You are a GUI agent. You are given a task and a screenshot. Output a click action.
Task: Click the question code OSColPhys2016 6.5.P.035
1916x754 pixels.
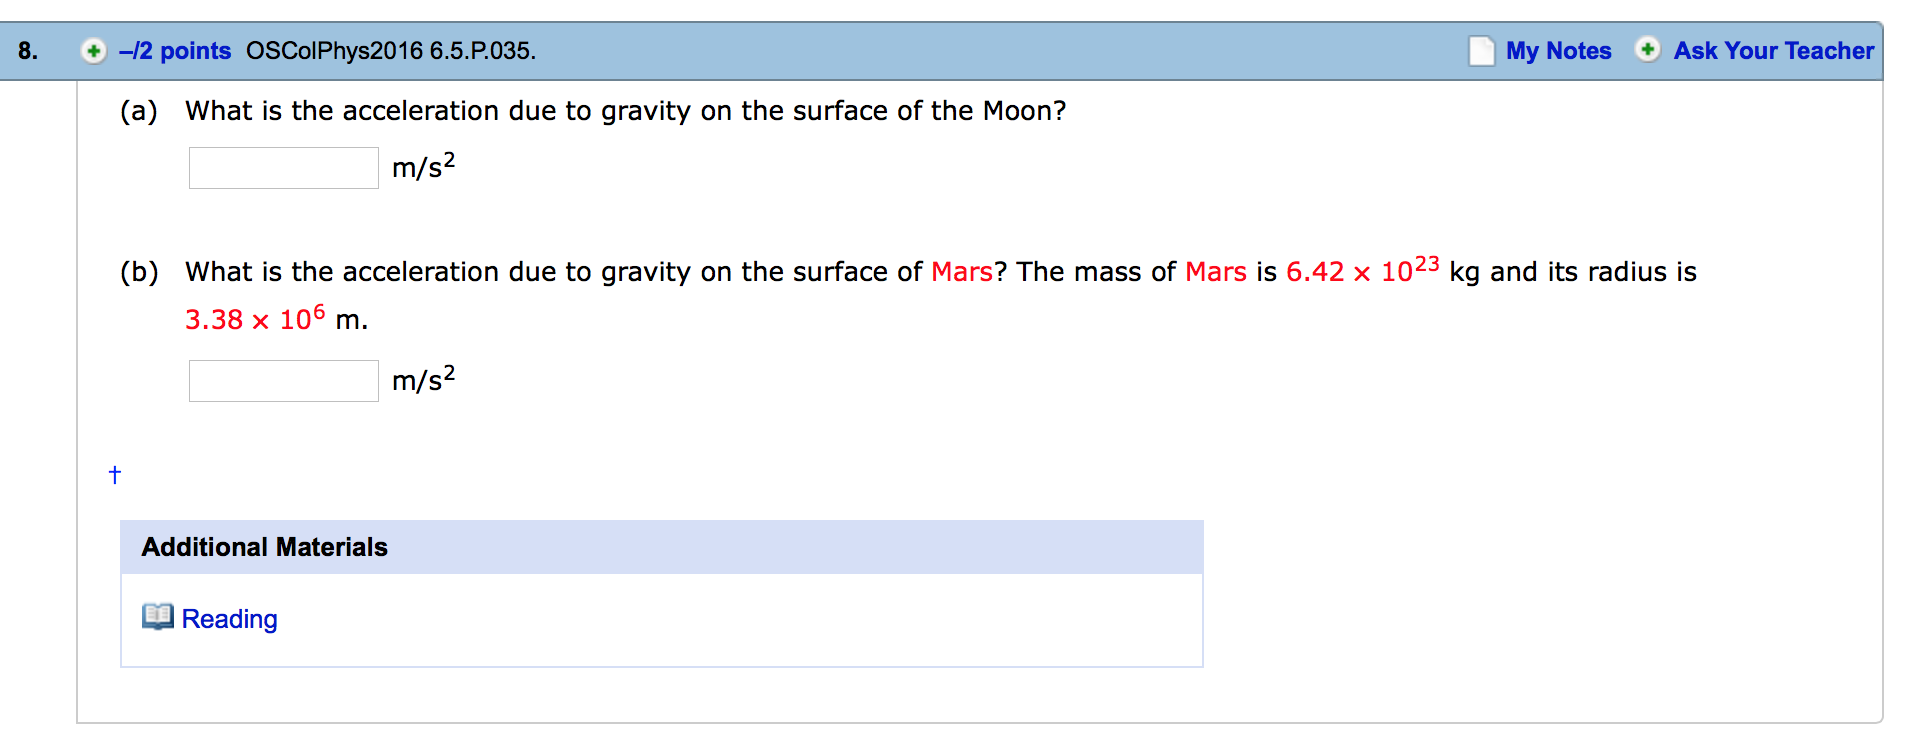pyautogui.click(x=390, y=51)
